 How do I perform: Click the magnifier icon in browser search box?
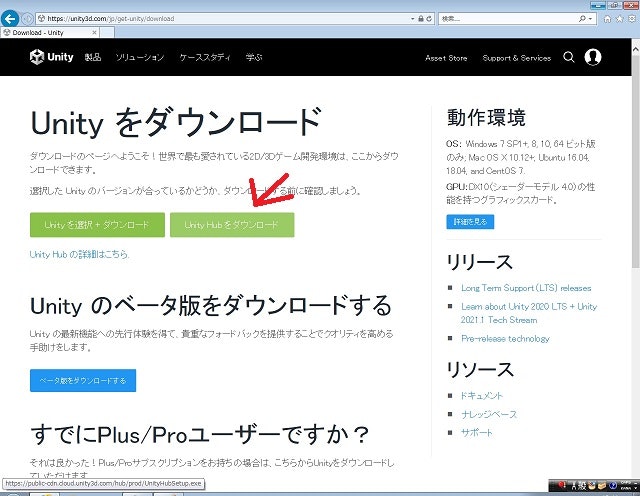point(582,19)
